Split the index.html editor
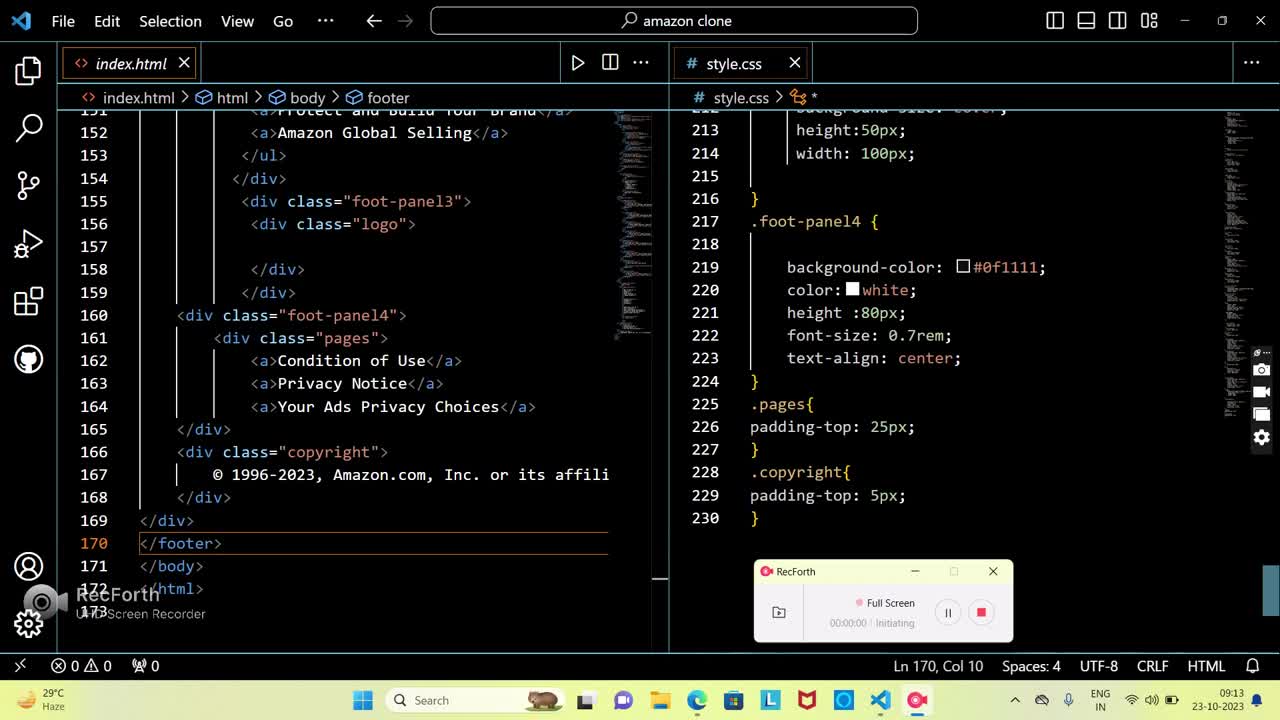The width and height of the screenshot is (1280, 720). [610, 63]
